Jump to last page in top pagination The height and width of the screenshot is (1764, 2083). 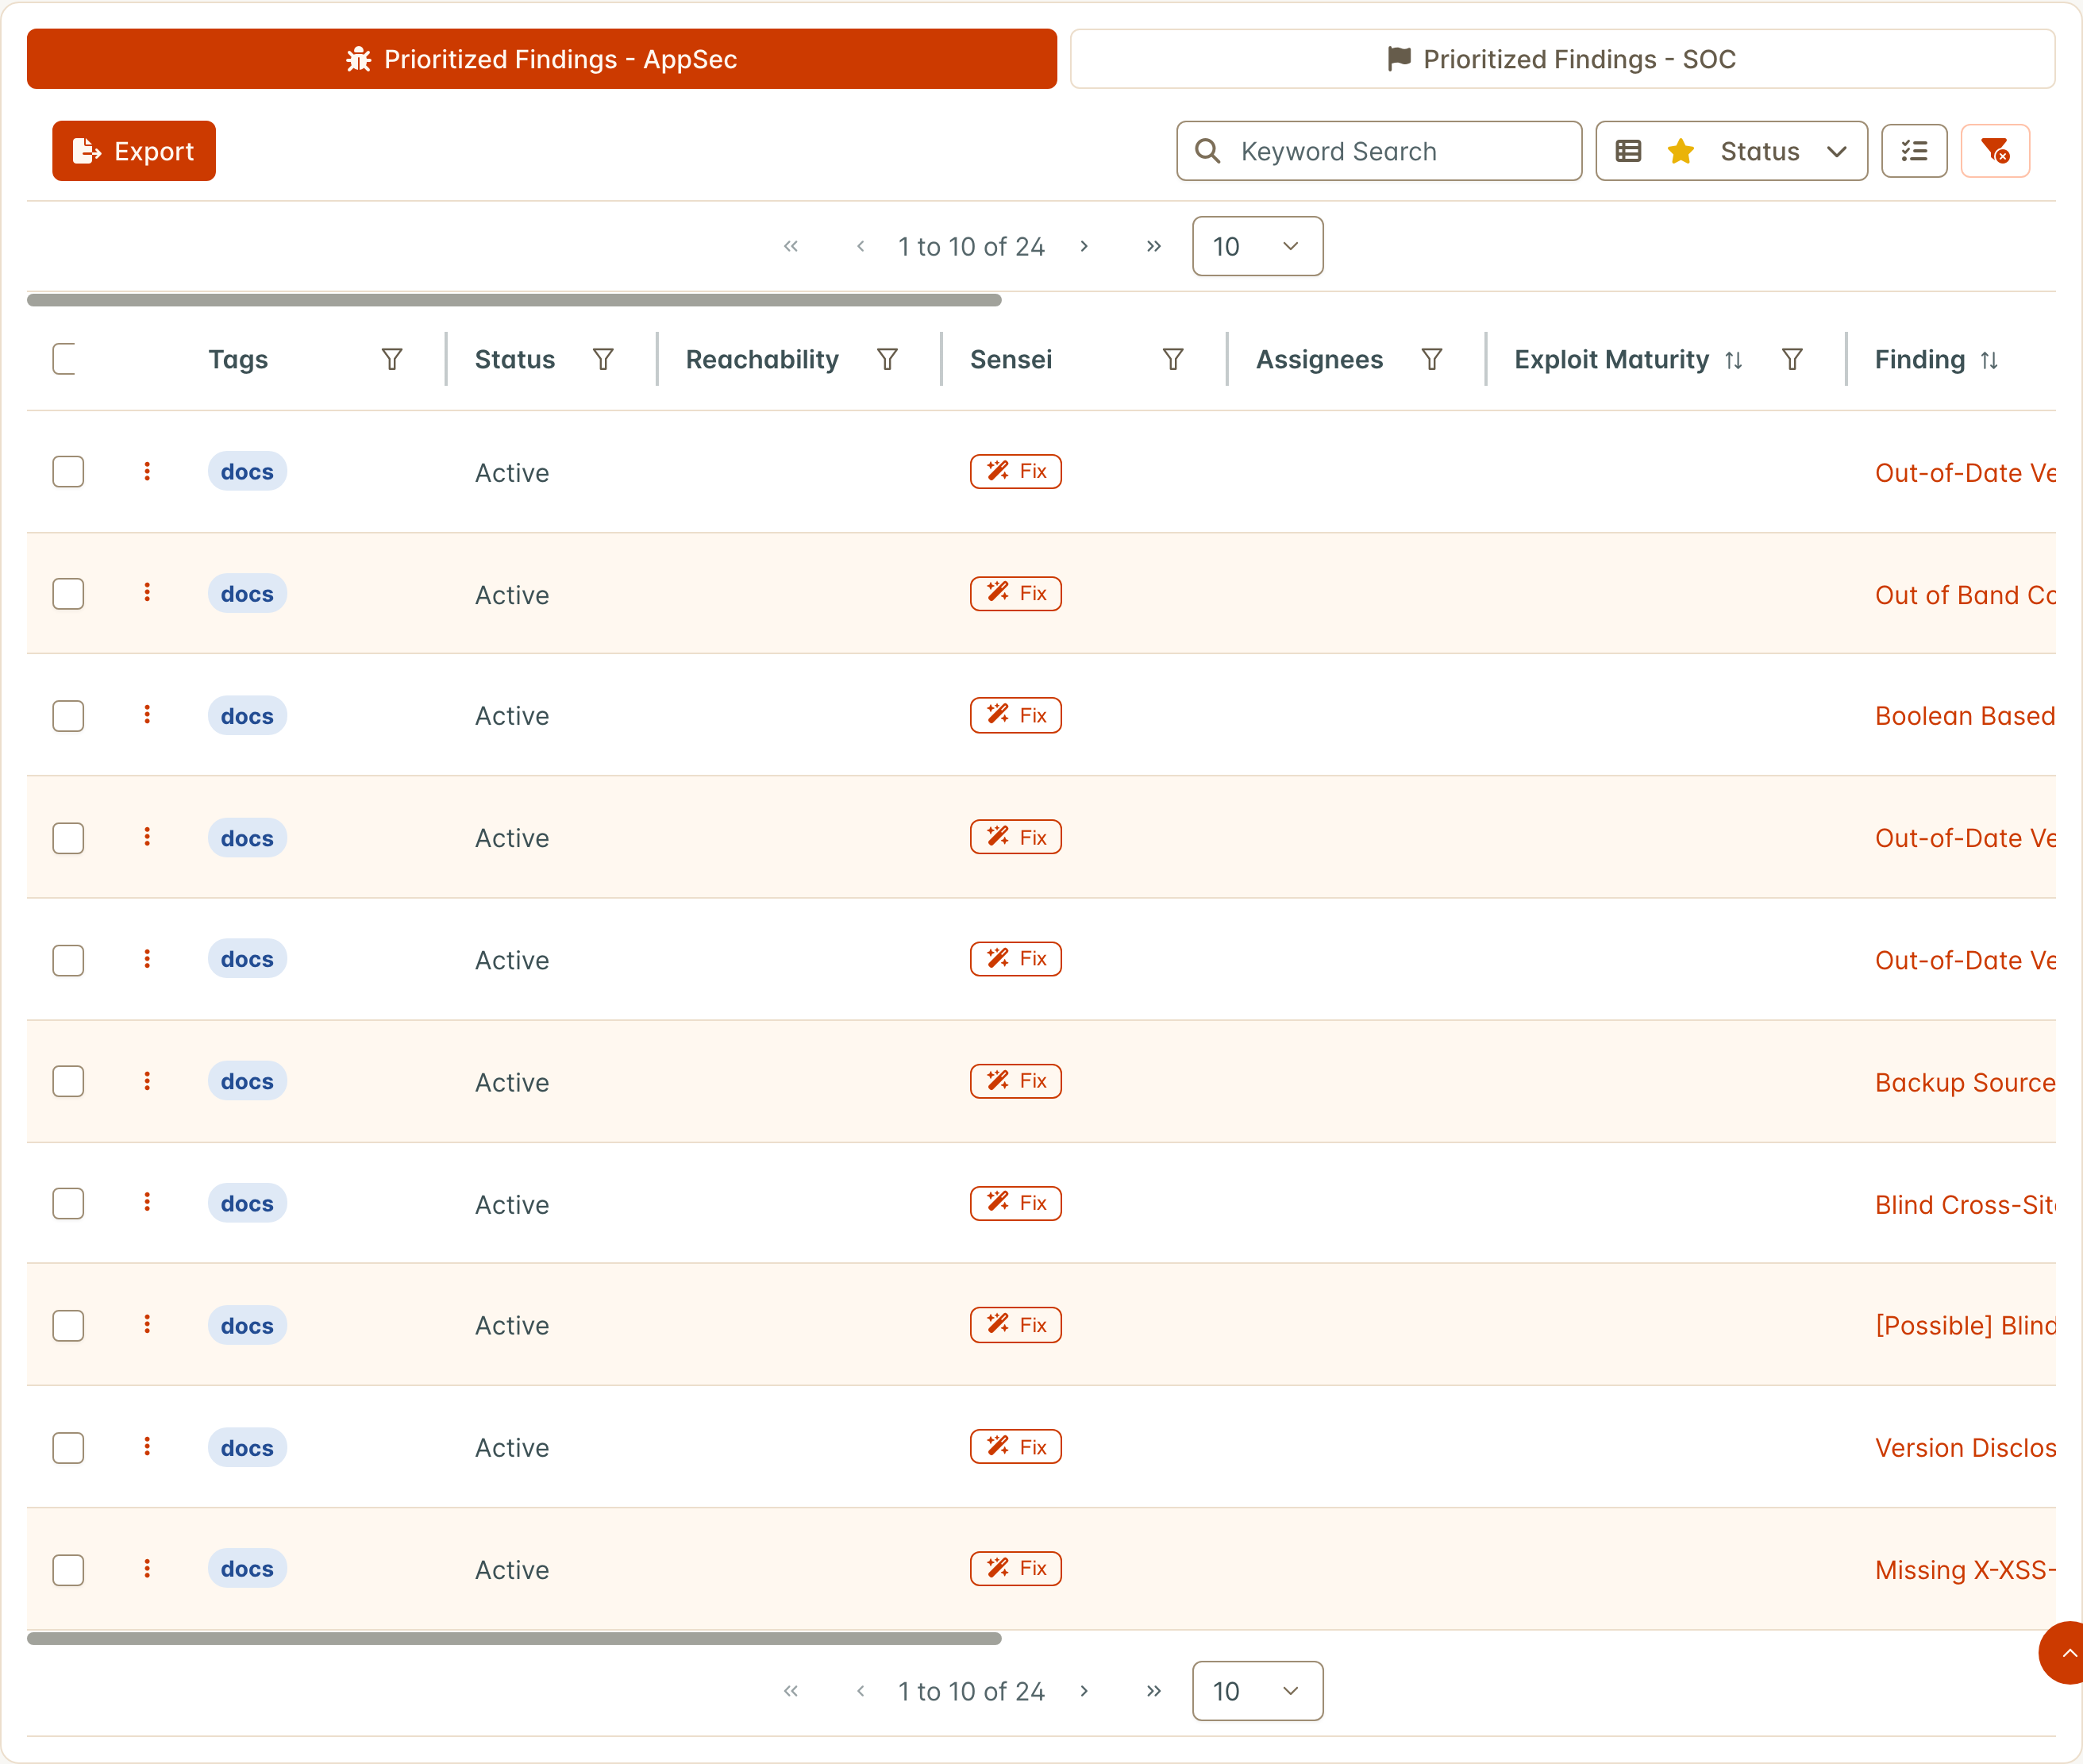1154,246
